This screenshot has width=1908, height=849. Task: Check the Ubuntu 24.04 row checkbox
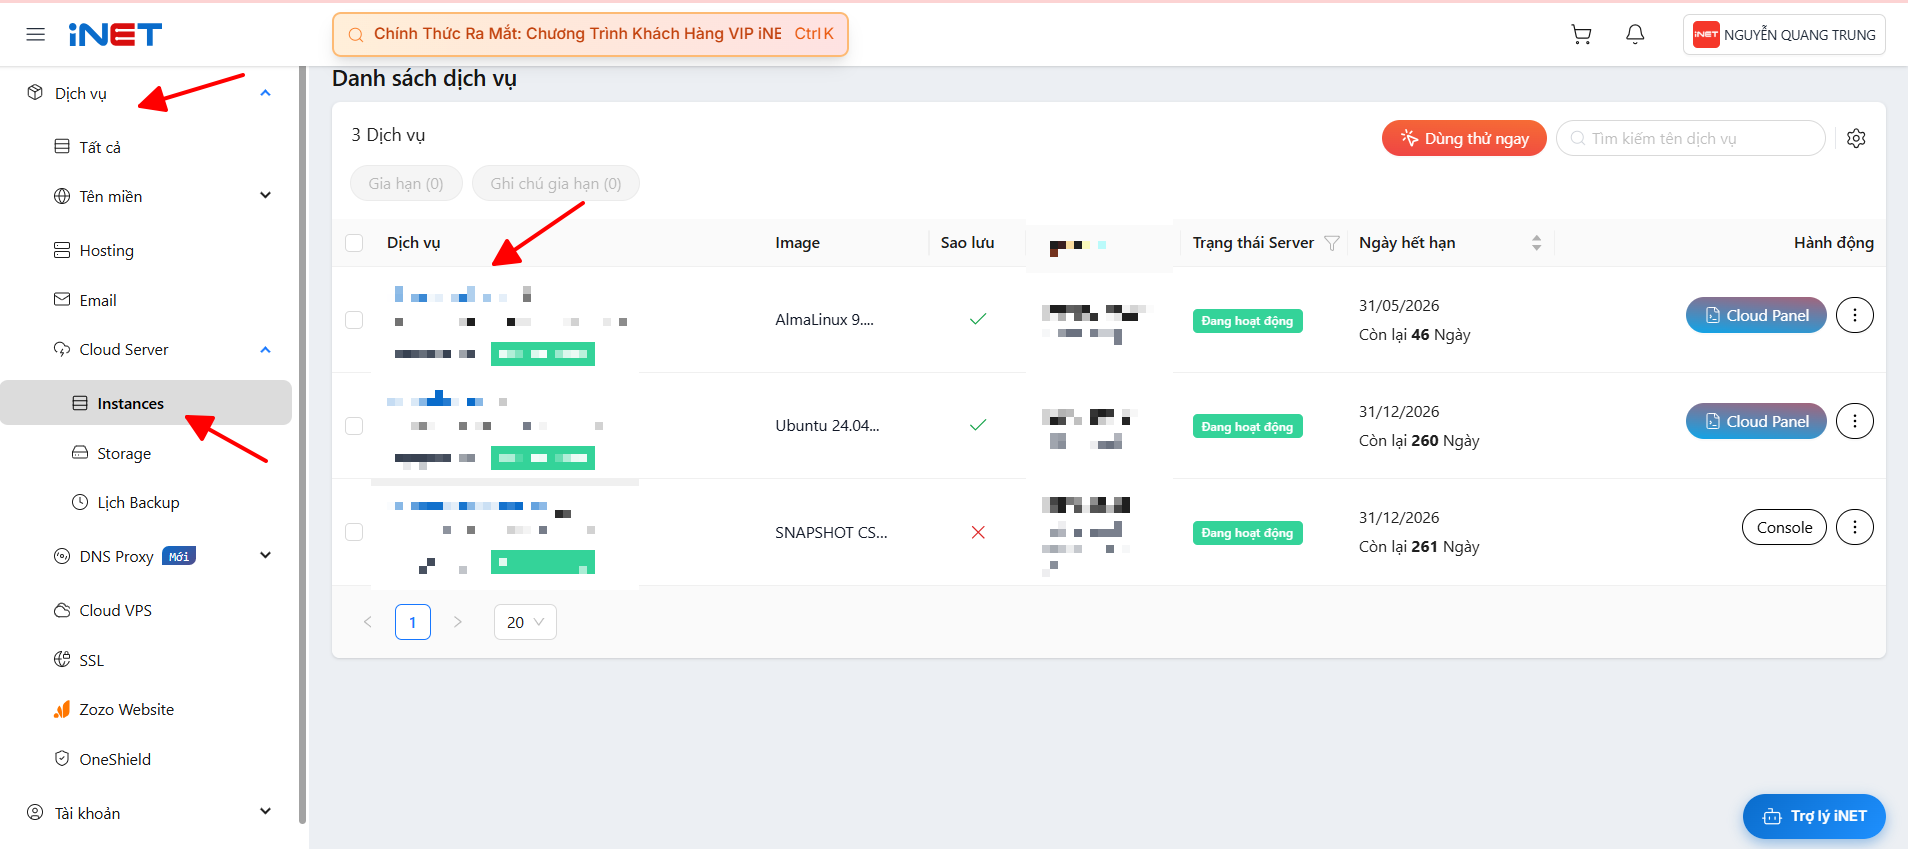tap(354, 426)
